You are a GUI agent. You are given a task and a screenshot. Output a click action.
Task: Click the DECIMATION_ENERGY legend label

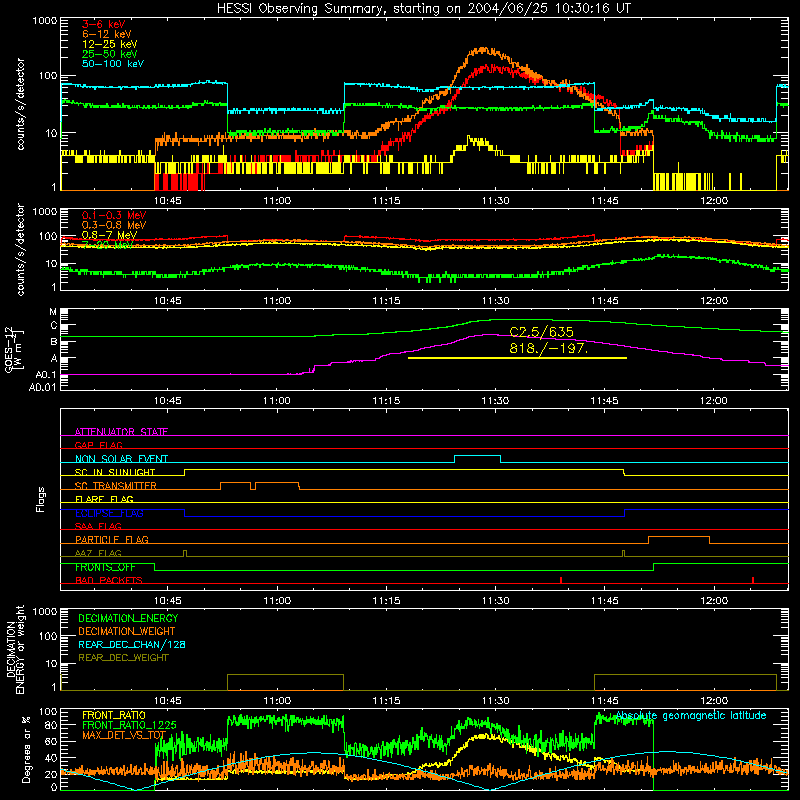click(x=128, y=618)
